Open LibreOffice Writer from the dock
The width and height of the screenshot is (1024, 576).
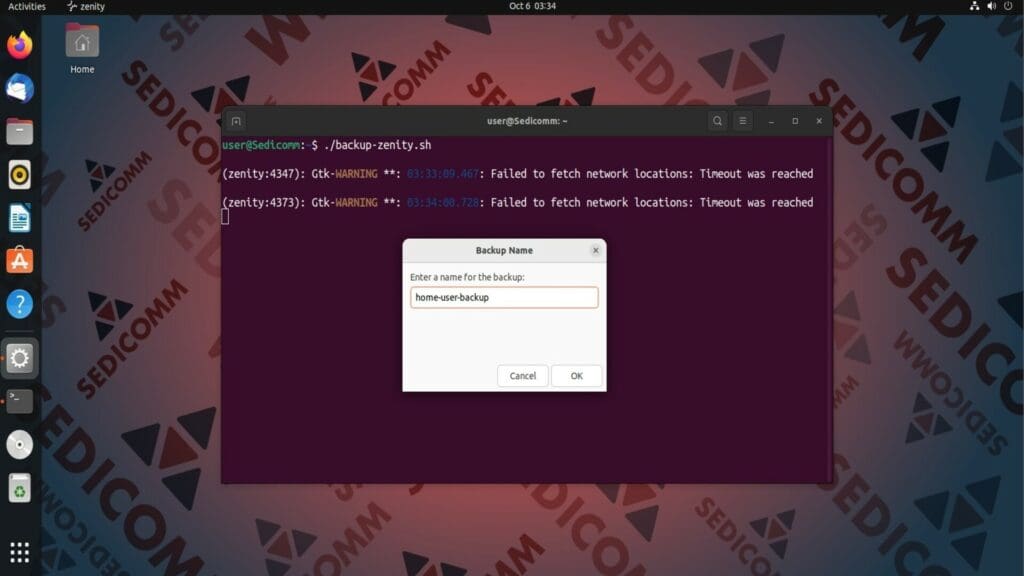[x=19, y=217]
